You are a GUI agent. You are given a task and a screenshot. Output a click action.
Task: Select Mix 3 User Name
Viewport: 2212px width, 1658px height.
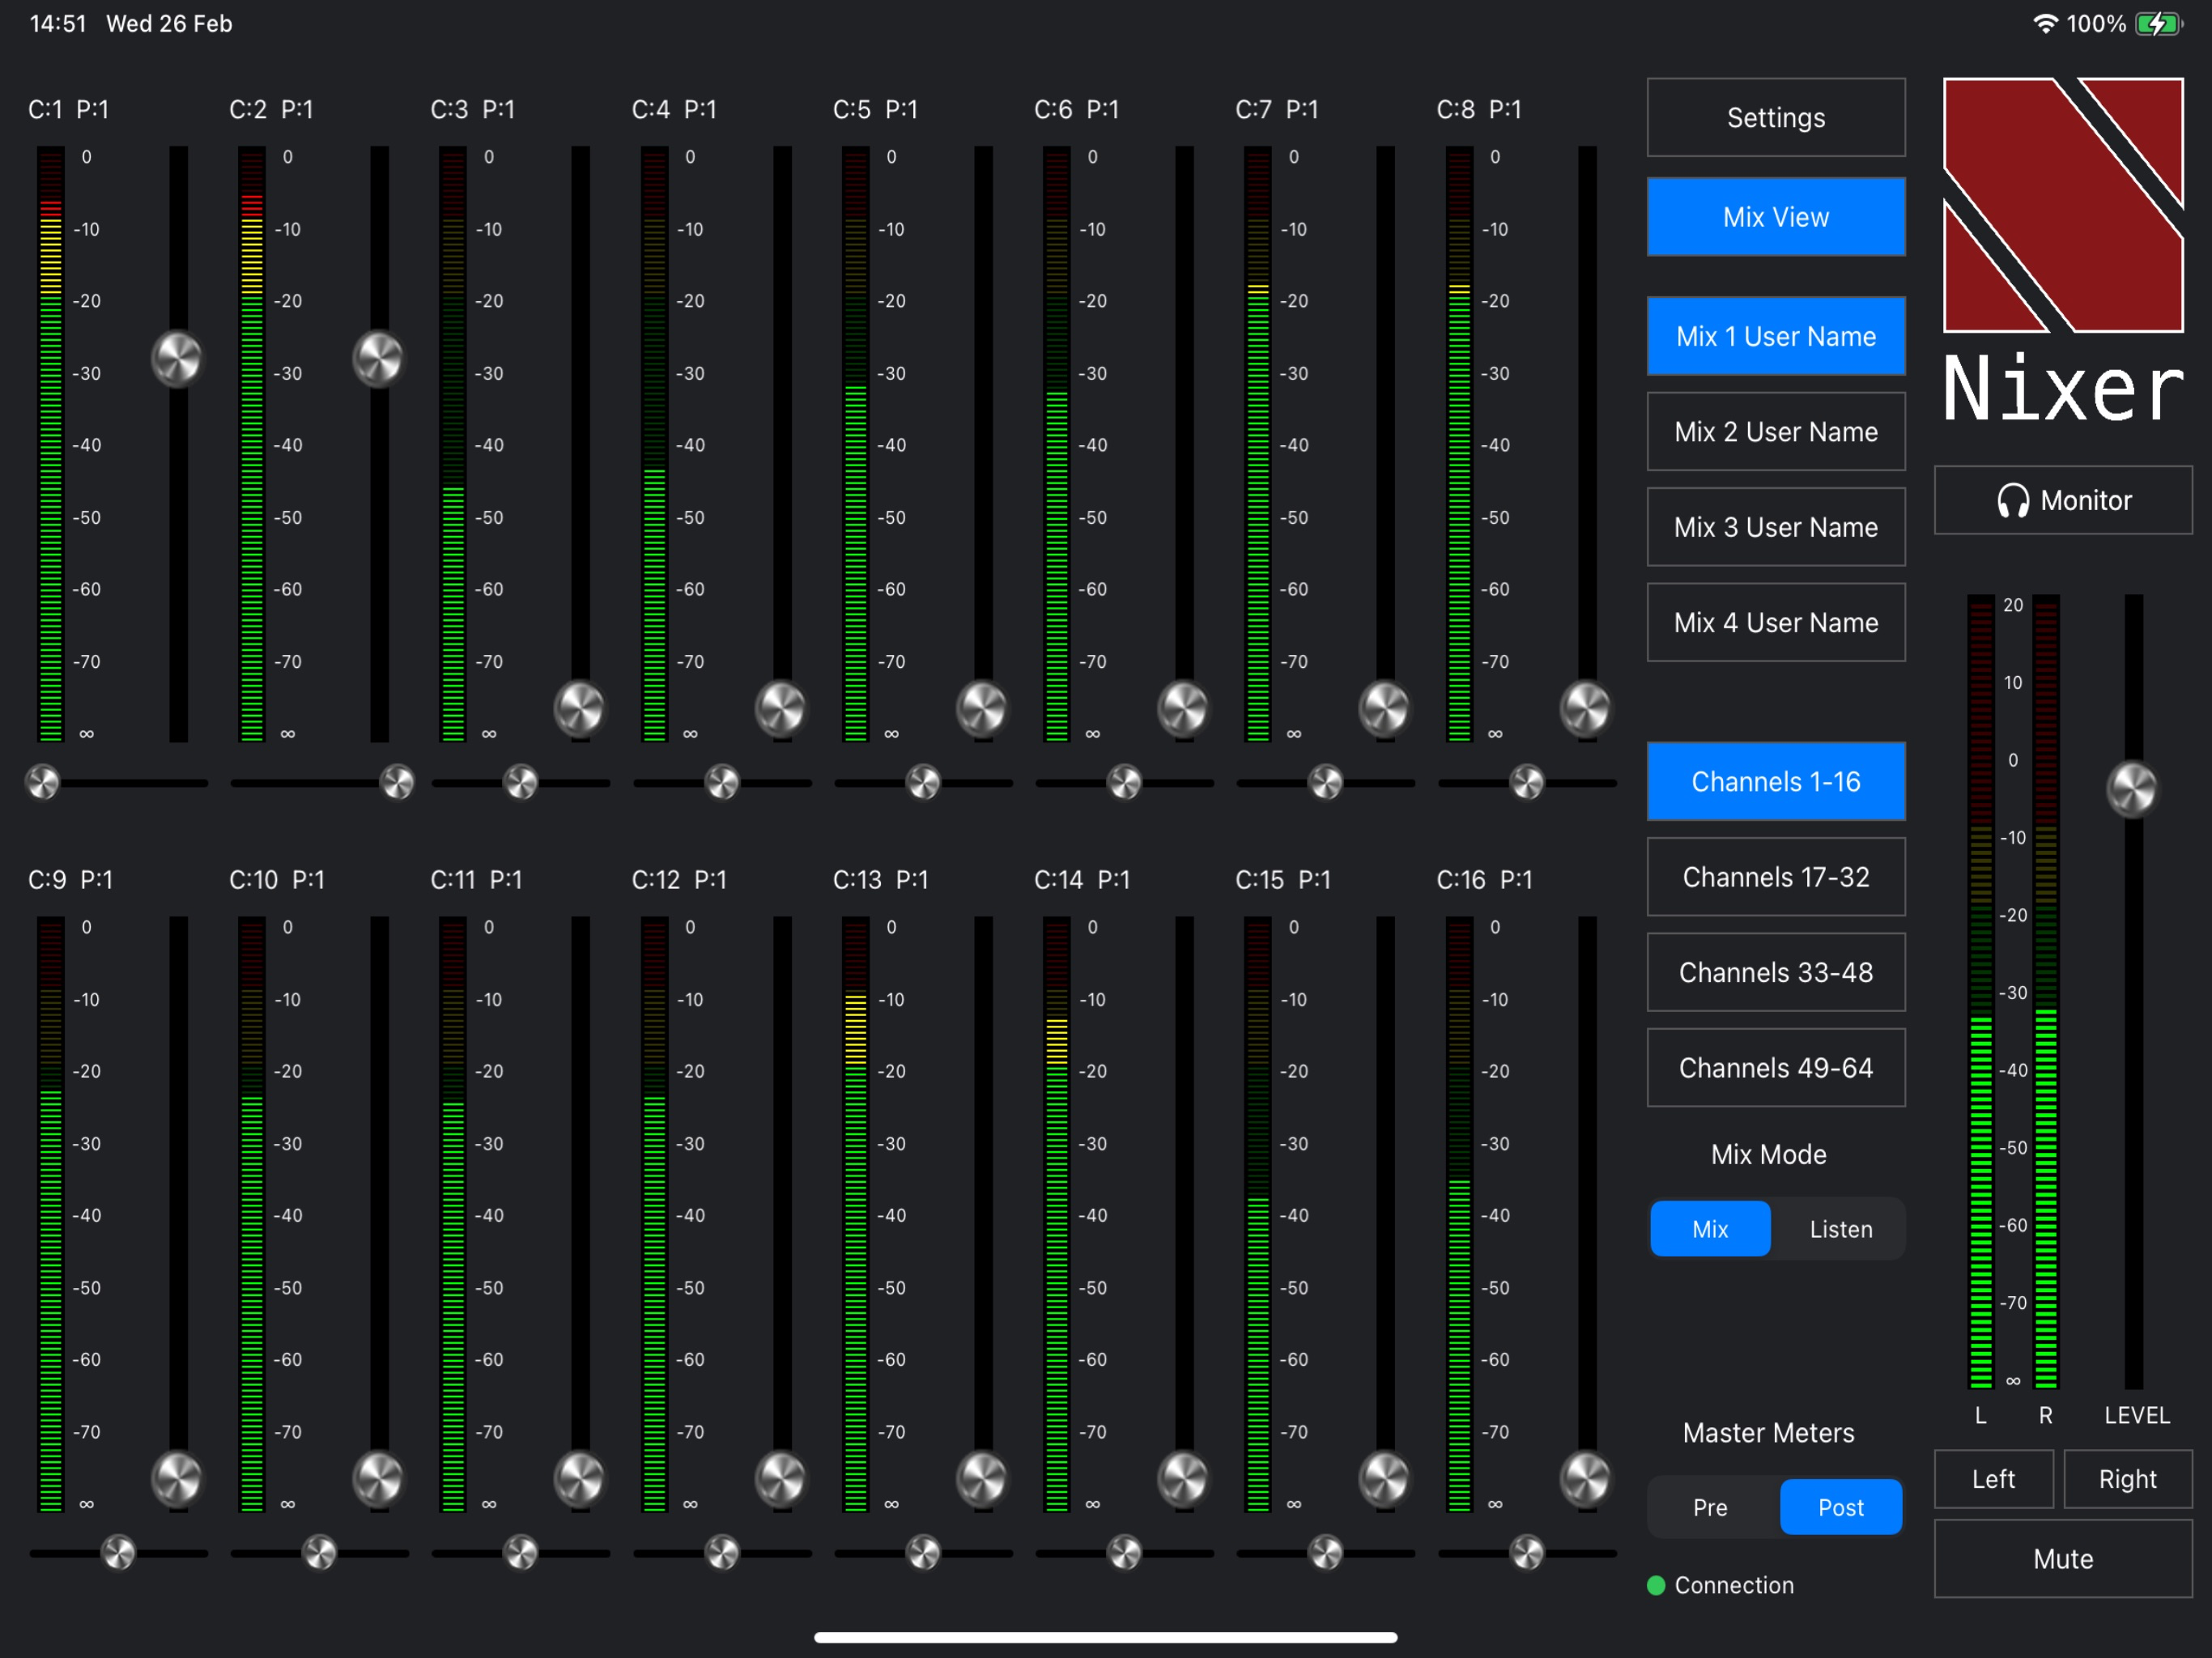point(1775,527)
